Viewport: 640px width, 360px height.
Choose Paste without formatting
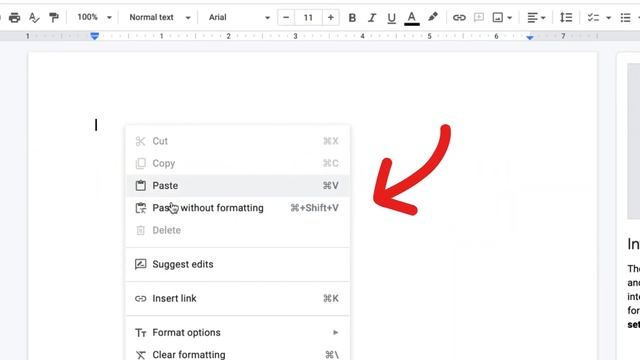pos(238,208)
